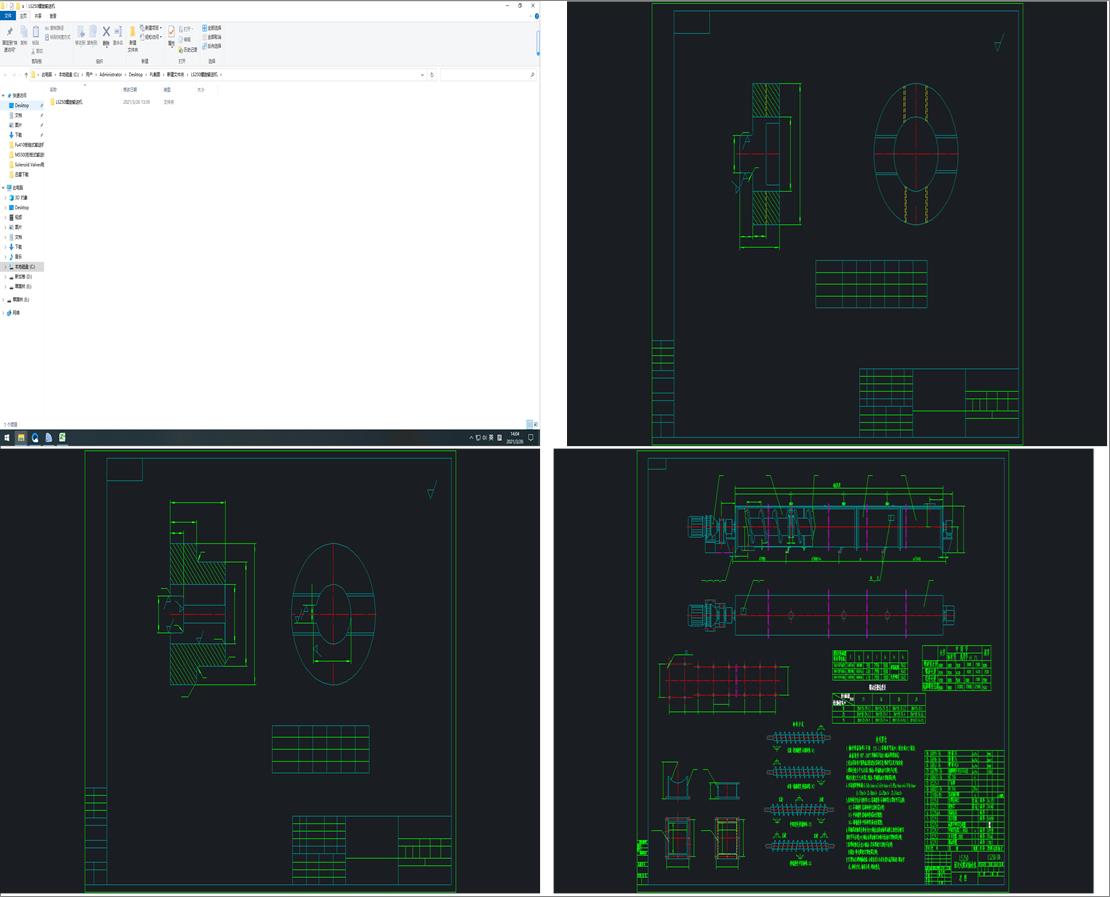Click Copy path in the ribbon clipboard group
The height and width of the screenshot is (897, 1110).
(x=55, y=28)
